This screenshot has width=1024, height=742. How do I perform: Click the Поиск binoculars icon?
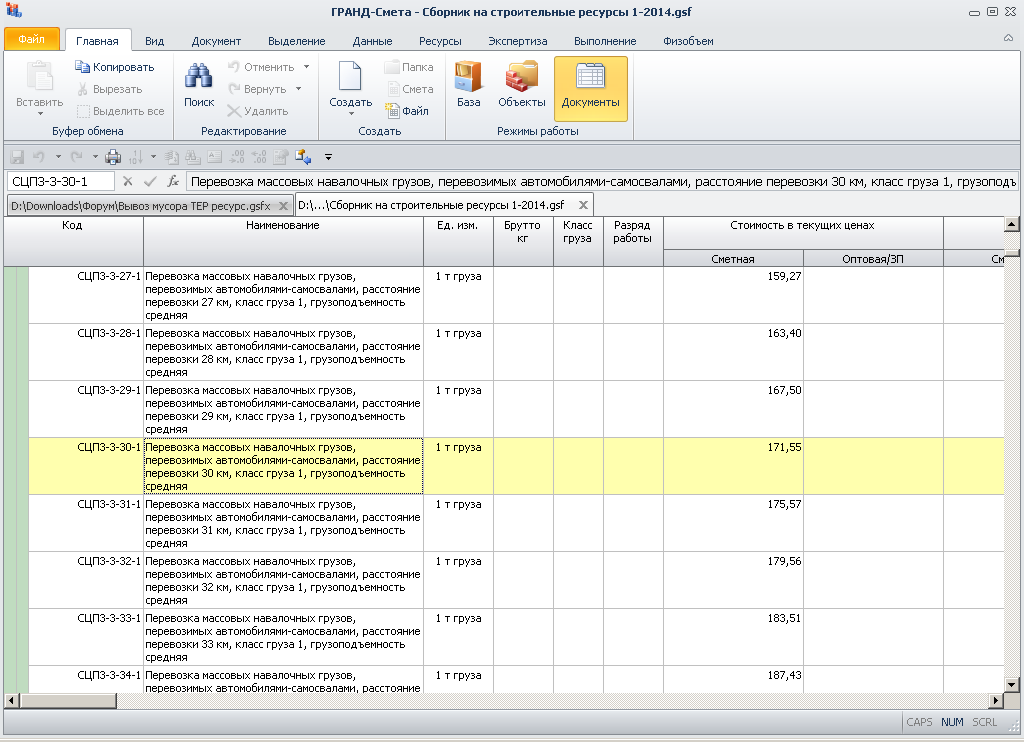coord(199,78)
